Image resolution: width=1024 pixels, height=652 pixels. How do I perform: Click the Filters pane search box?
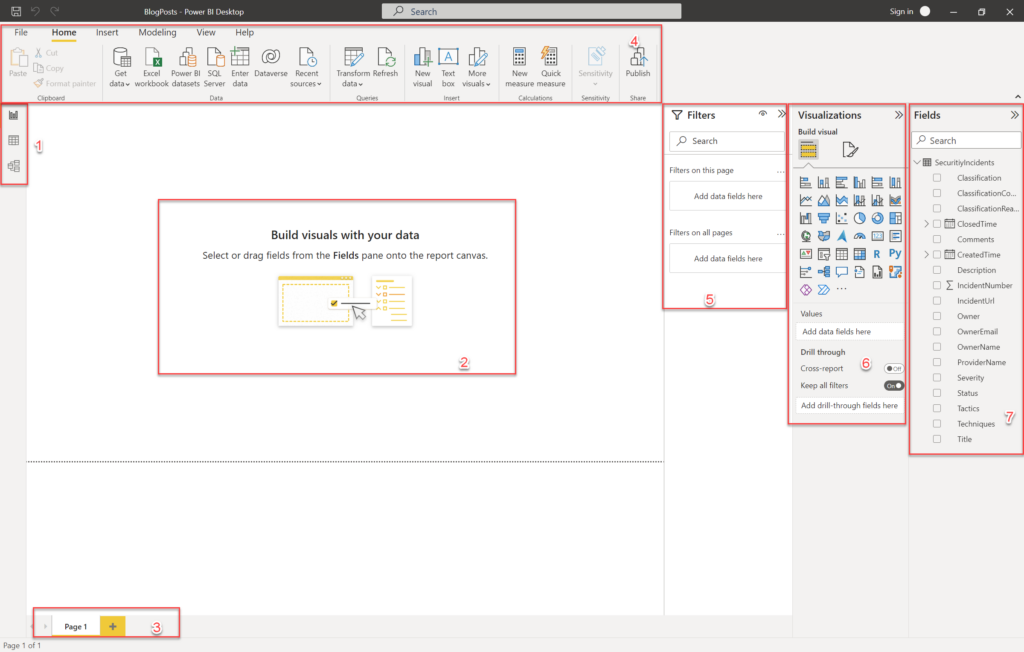coord(726,141)
